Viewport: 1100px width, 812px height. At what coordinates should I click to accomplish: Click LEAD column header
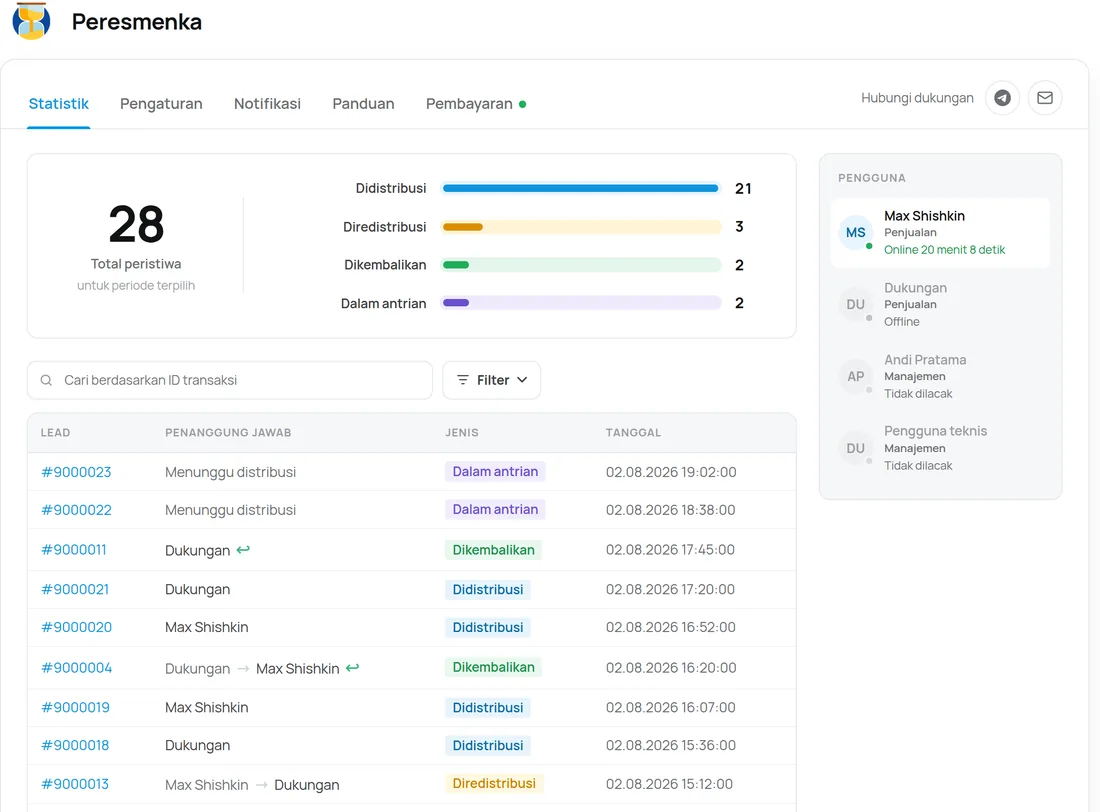click(55, 432)
